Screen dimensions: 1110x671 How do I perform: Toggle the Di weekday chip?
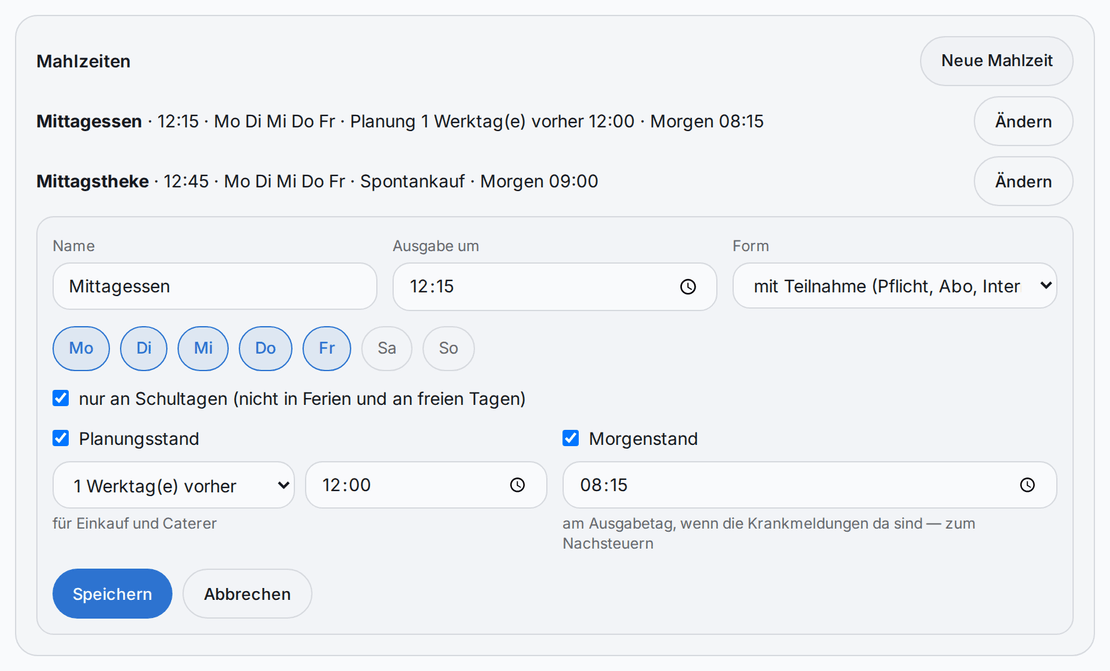pyautogui.click(x=144, y=348)
